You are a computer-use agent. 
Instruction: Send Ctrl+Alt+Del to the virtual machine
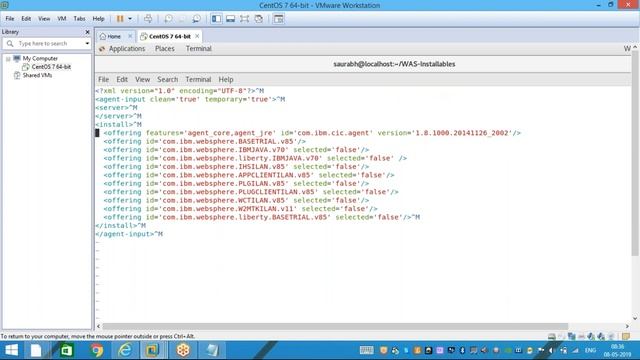click(x=148, y=19)
